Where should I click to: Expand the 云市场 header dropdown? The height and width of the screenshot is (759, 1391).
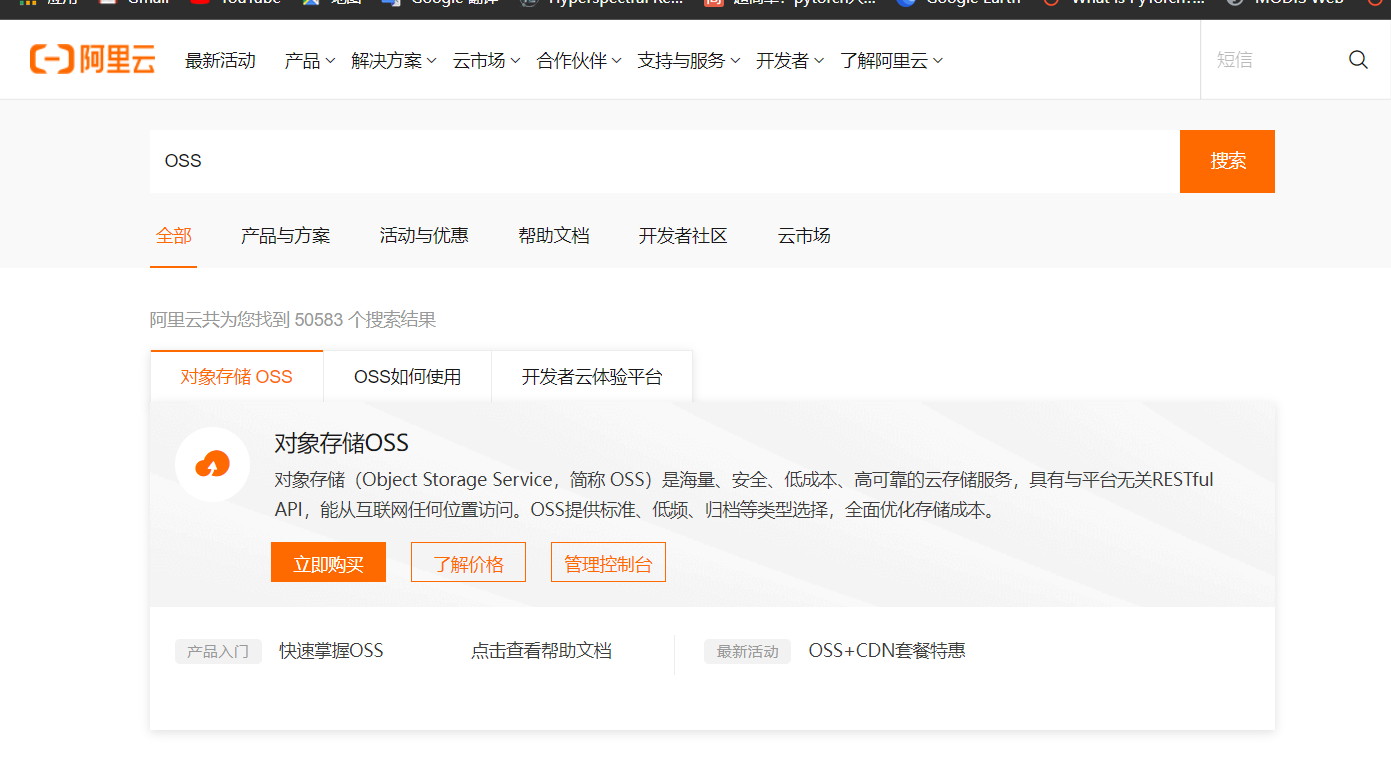click(486, 61)
